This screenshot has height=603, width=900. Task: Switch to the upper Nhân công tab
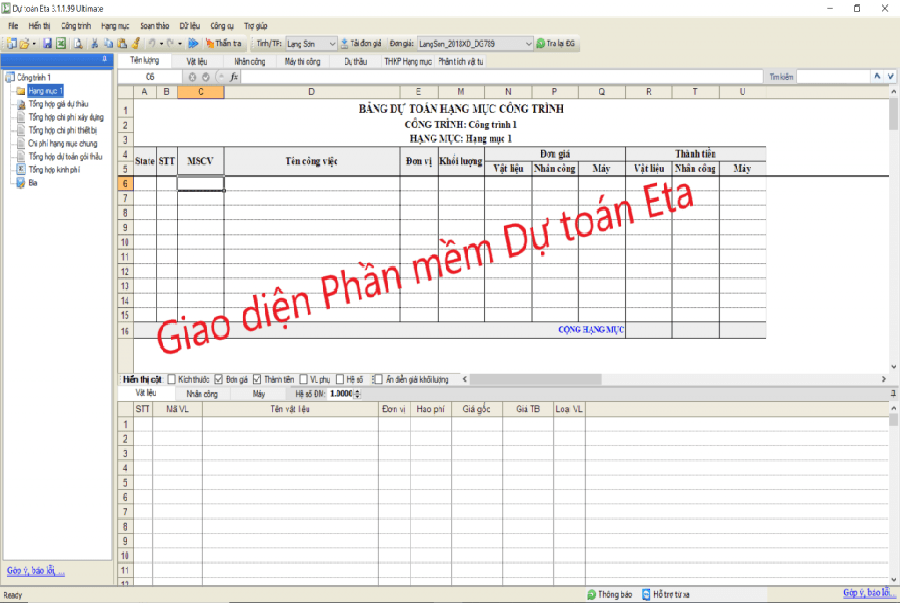point(250,61)
